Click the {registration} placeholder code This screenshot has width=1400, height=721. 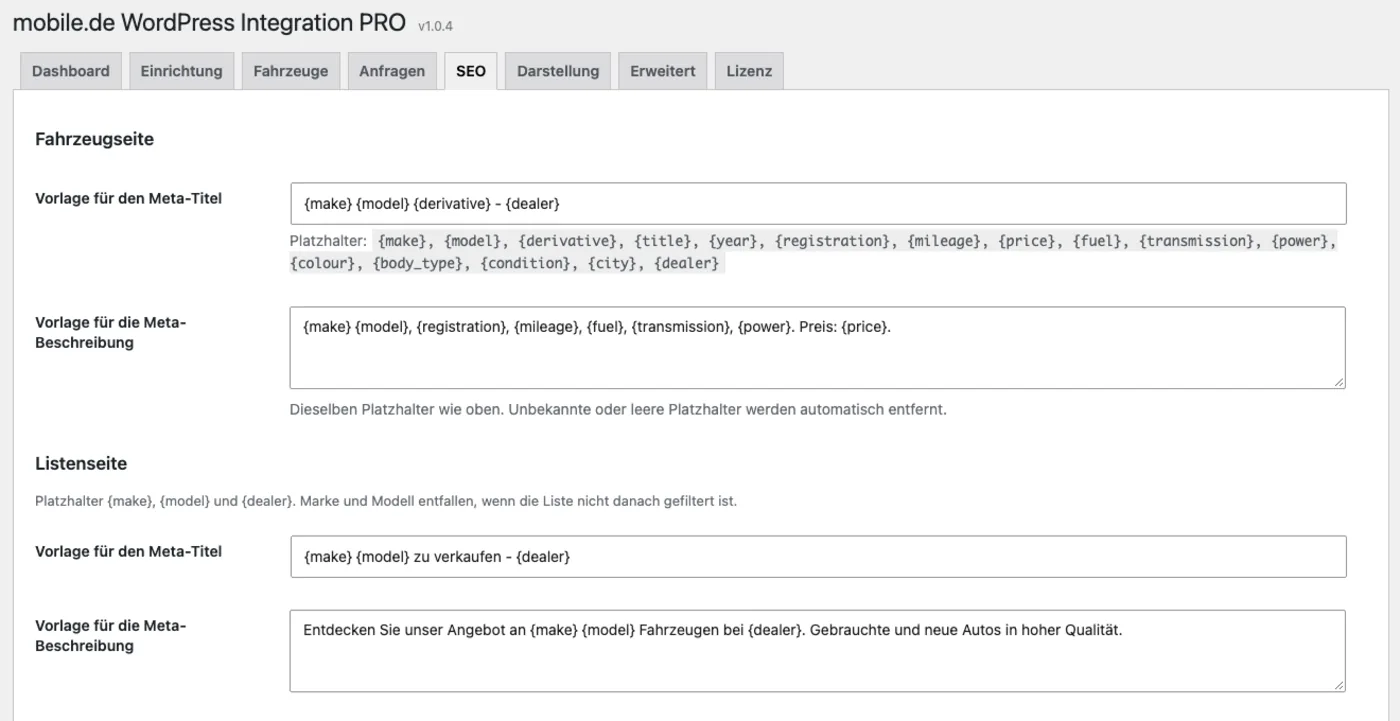[832, 241]
